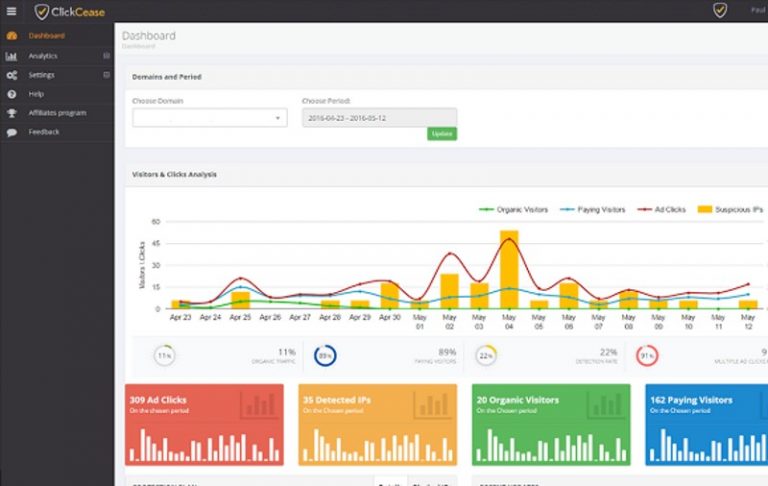Toggle Suspicious IPs yellow legend swatch
This screenshot has height=486, width=768.
(705, 210)
